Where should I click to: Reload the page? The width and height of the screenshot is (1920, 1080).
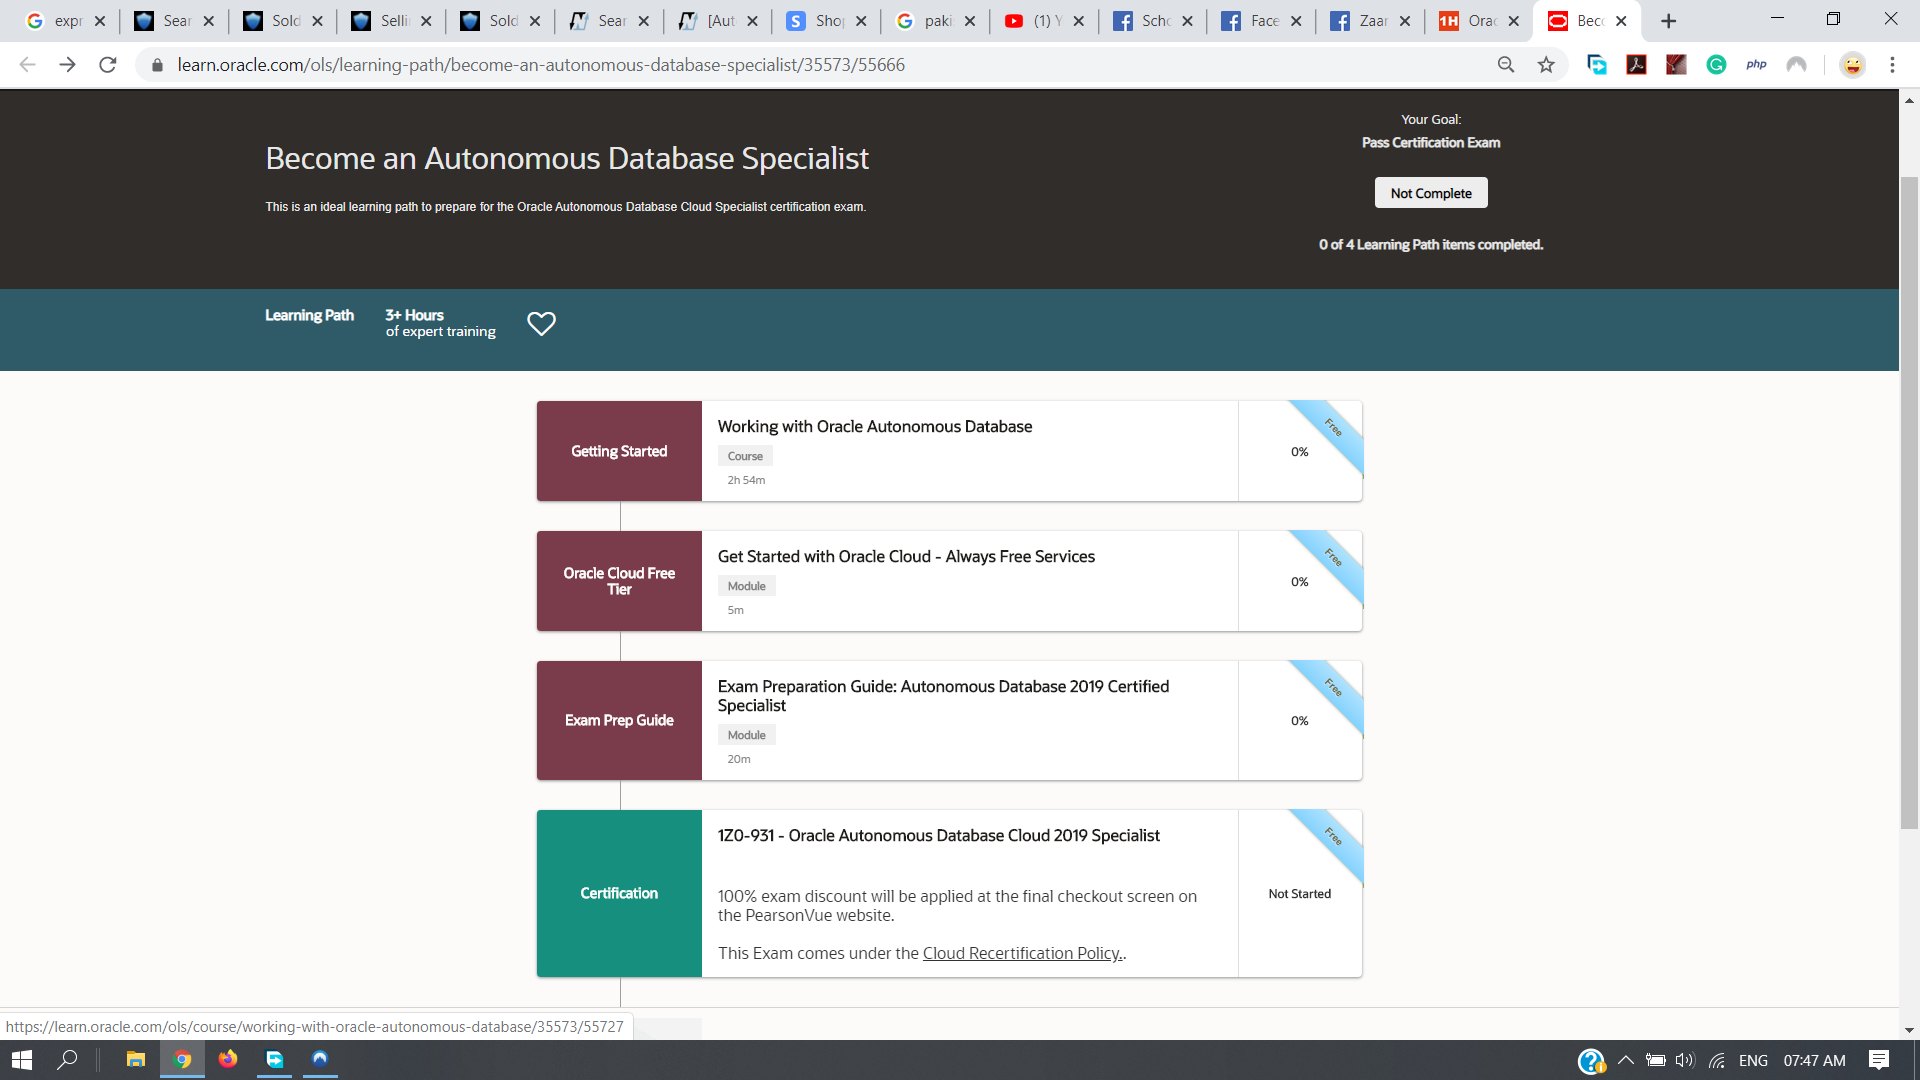[x=108, y=65]
